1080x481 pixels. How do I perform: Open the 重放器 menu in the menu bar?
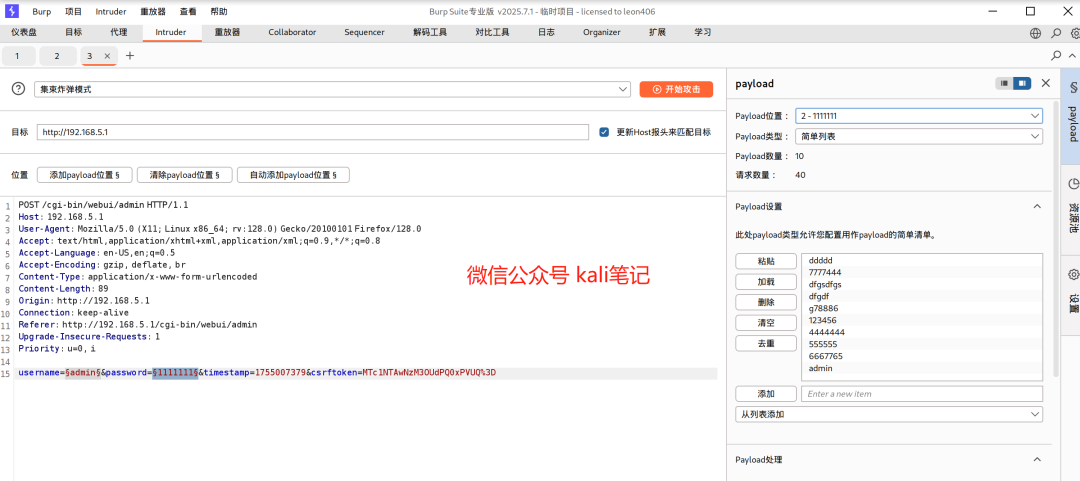(x=153, y=12)
